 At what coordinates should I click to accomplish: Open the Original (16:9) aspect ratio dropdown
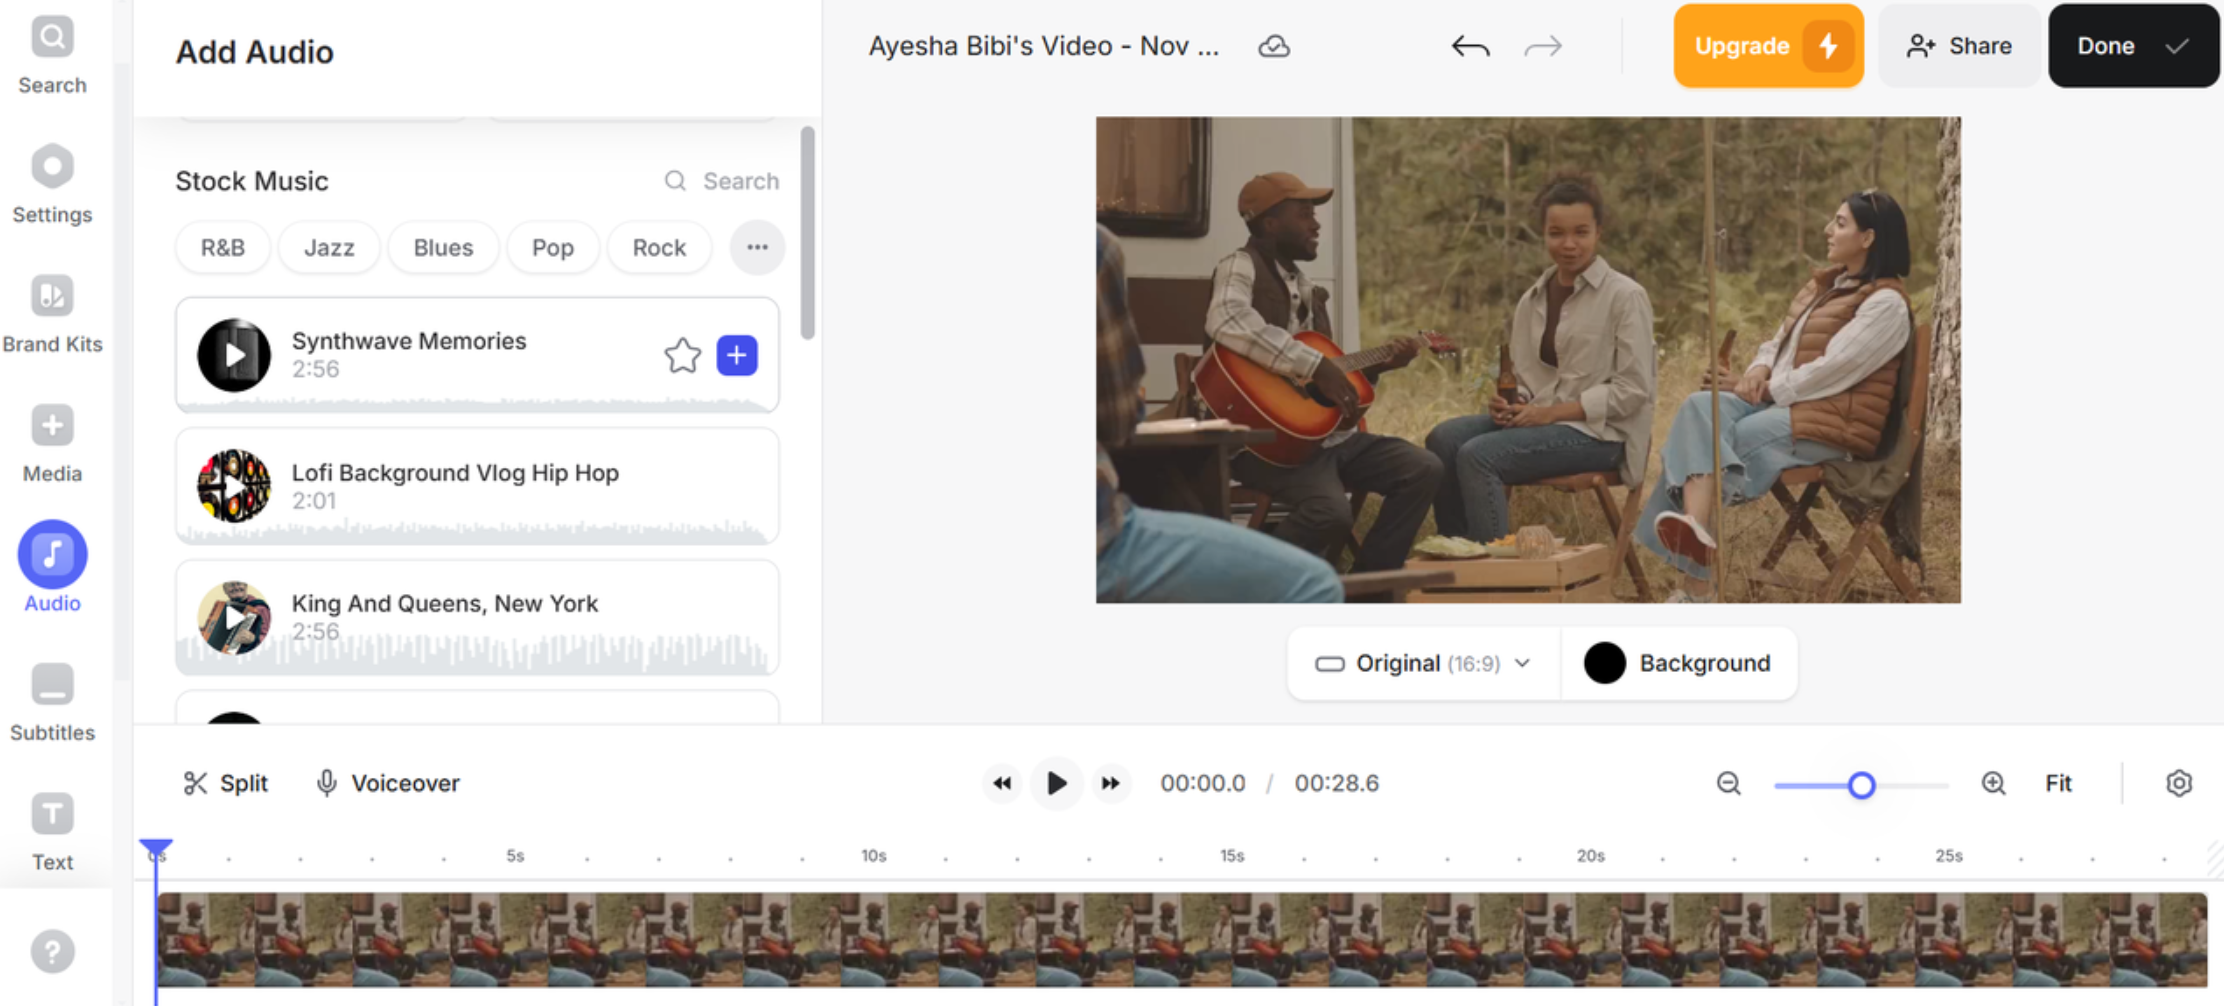pos(1421,662)
